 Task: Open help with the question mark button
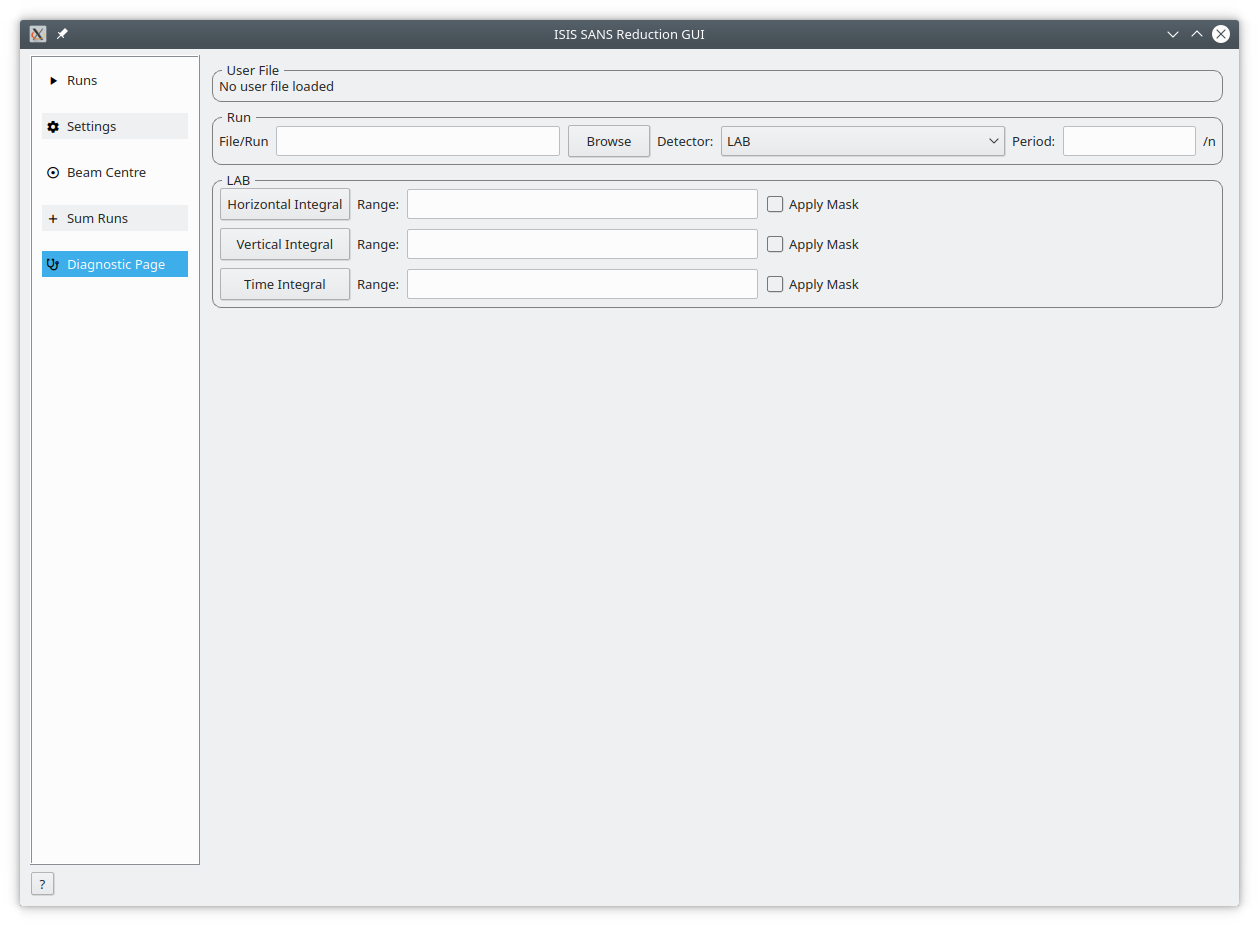pyautogui.click(x=42, y=884)
